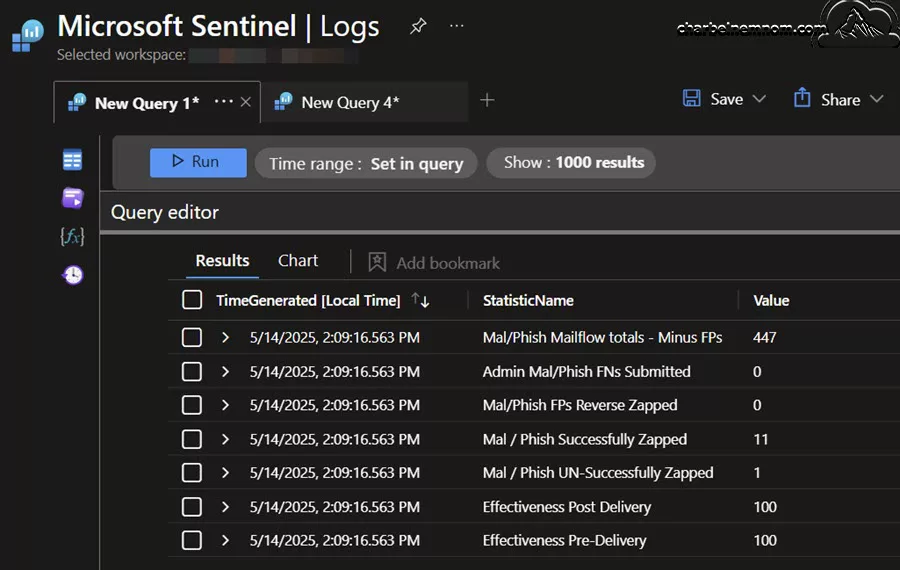Click Add bookmark text

(x=448, y=263)
